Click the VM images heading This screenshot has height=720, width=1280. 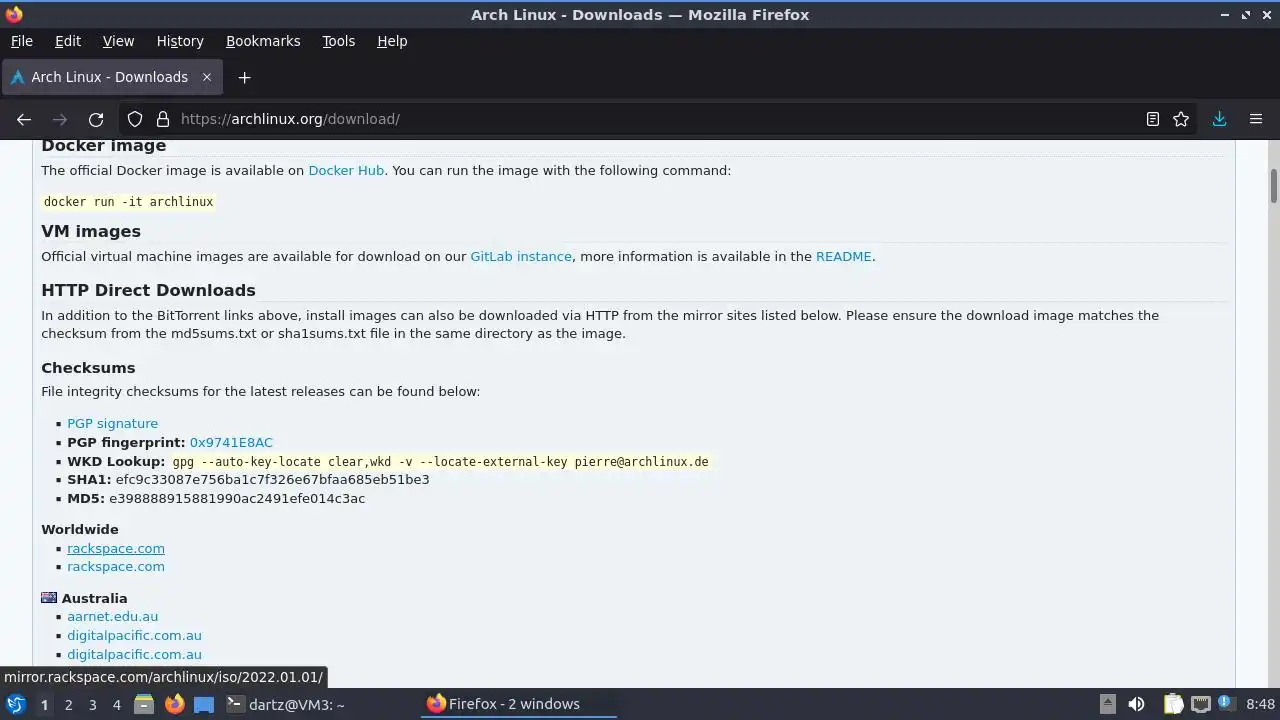[91, 231]
